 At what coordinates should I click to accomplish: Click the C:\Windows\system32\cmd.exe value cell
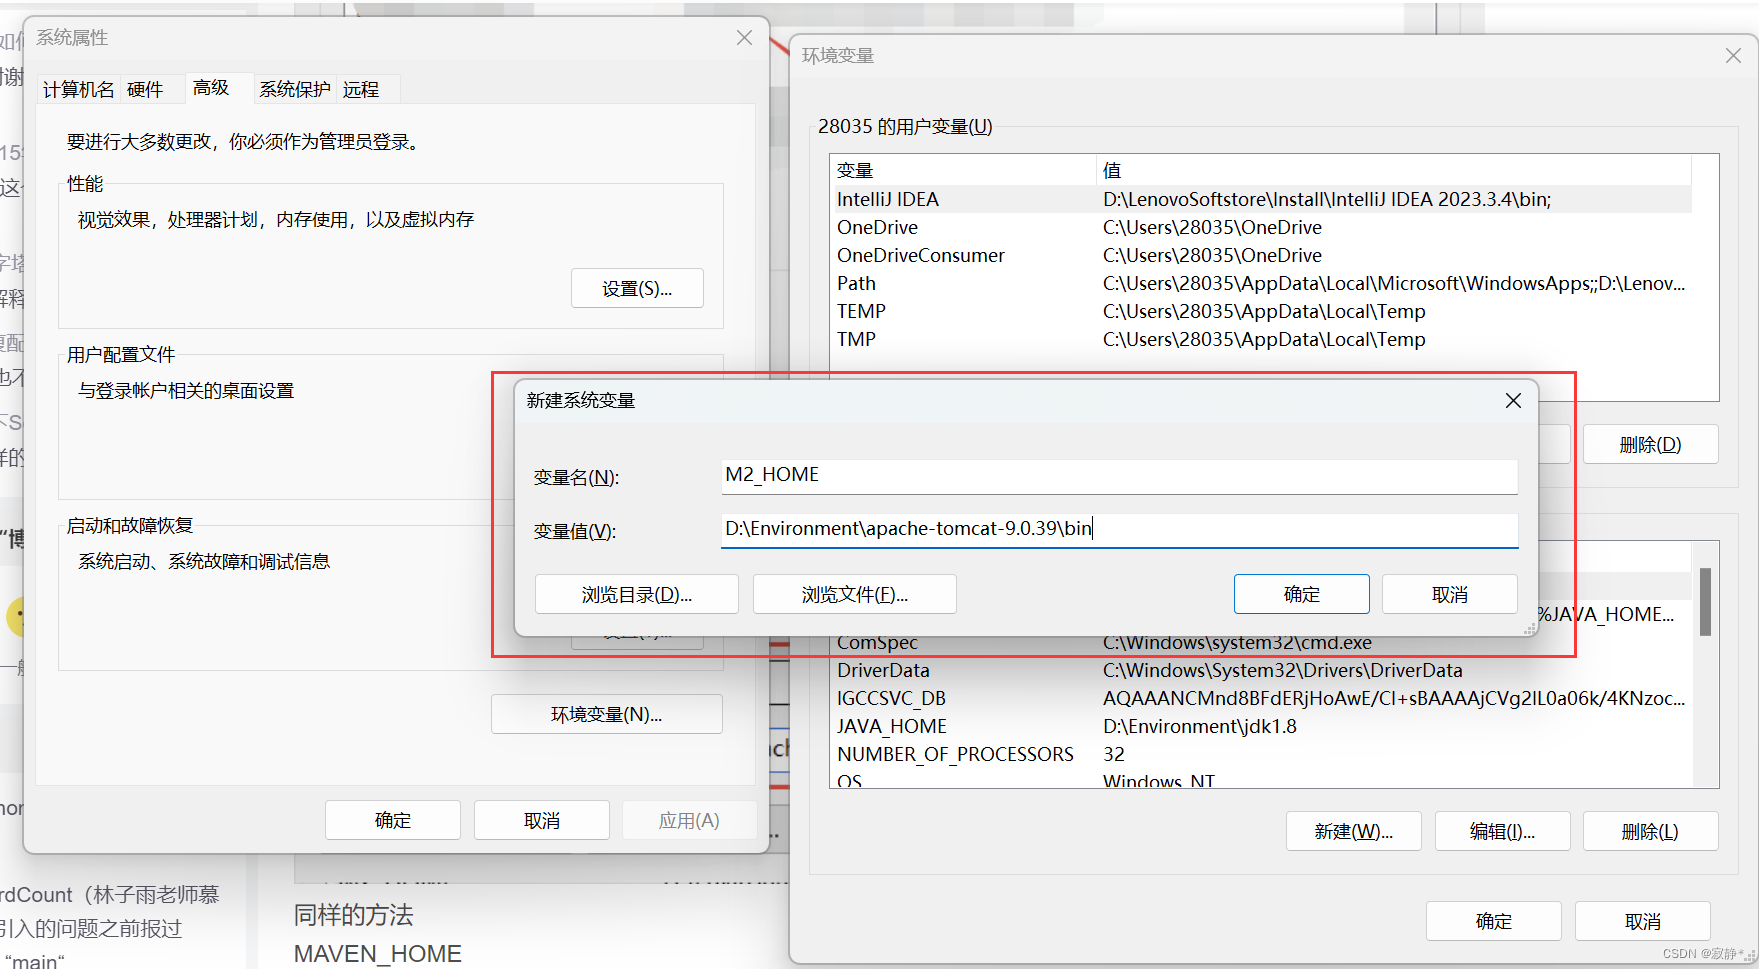pos(1237,642)
